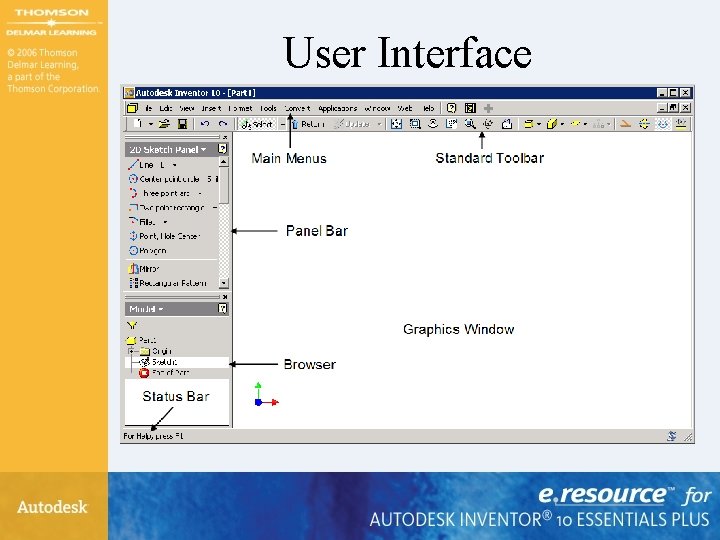Open the Line tool dropdown arrow
The width and height of the screenshot is (720, 540).
coord(174,165)
